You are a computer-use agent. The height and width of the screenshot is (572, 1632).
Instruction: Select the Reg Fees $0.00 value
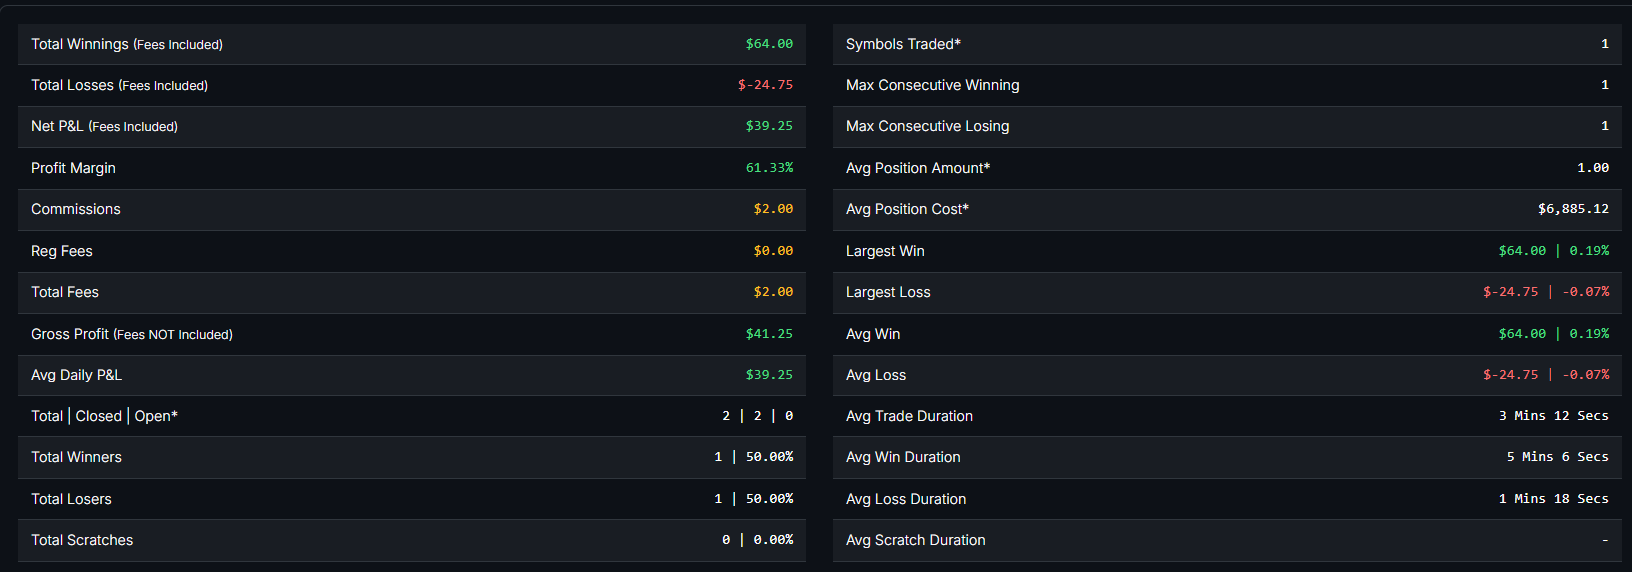(x=773, y=251)
